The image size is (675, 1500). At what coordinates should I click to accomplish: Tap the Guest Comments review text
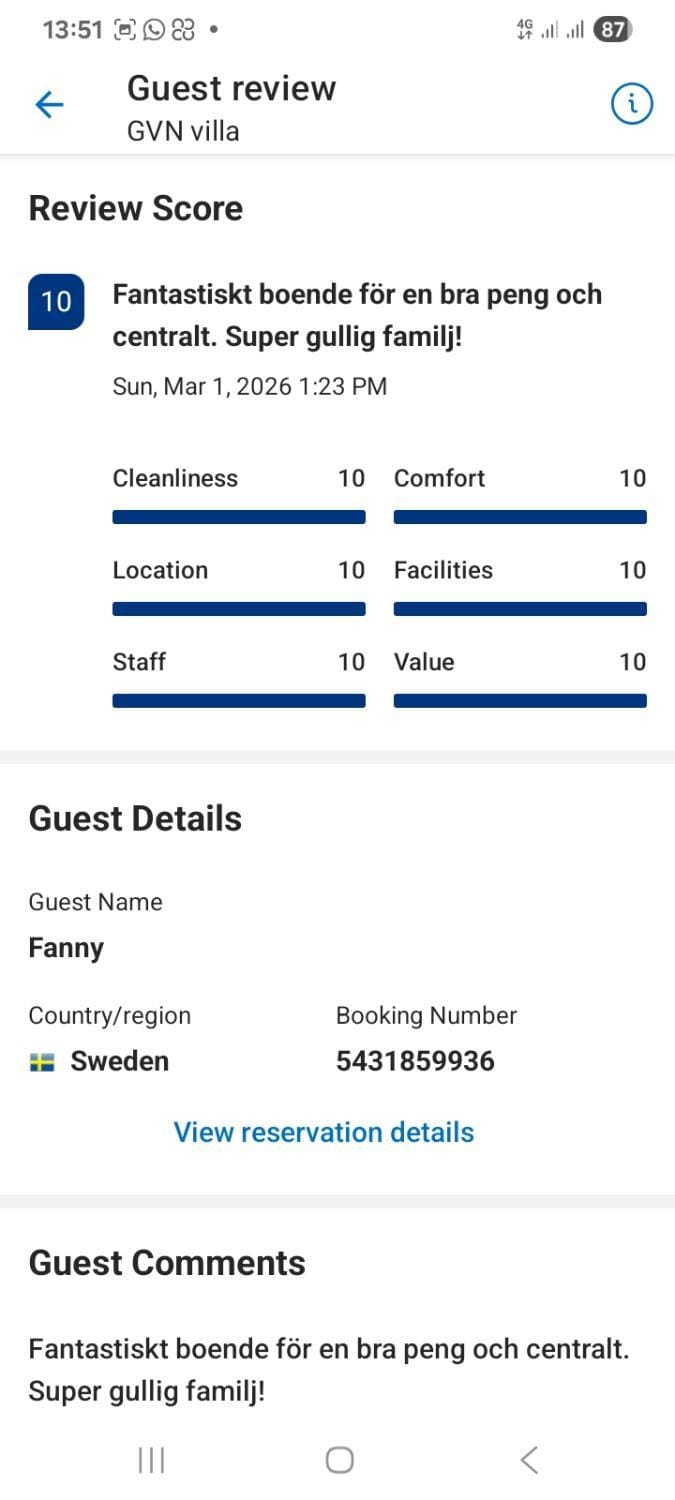(329, 1370)
